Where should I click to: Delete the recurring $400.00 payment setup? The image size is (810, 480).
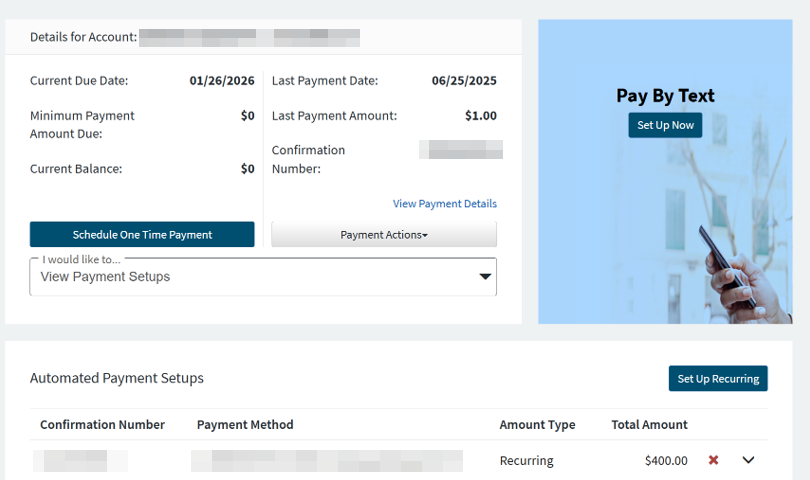pos(713,460)
